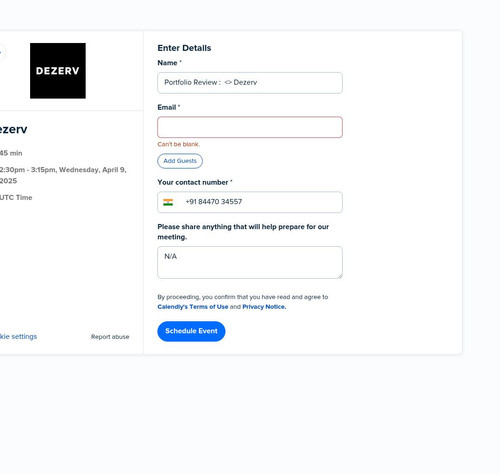Click the contact number phone field

250,202
